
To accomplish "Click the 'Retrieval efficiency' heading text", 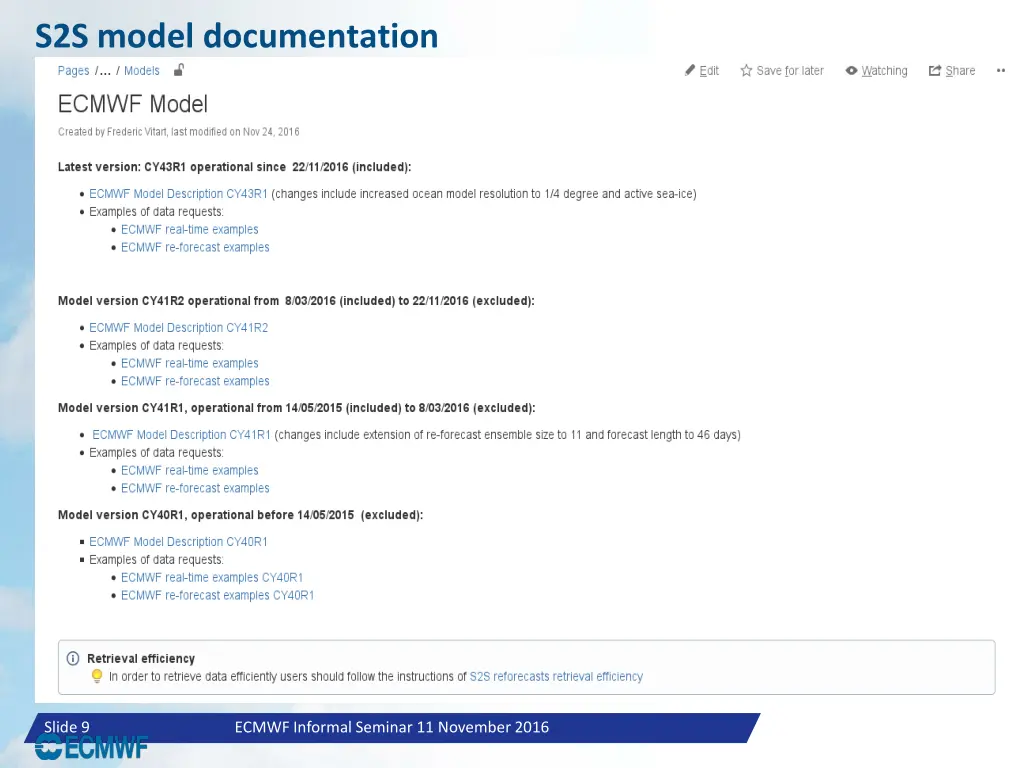I will click(x=141, y=659).
